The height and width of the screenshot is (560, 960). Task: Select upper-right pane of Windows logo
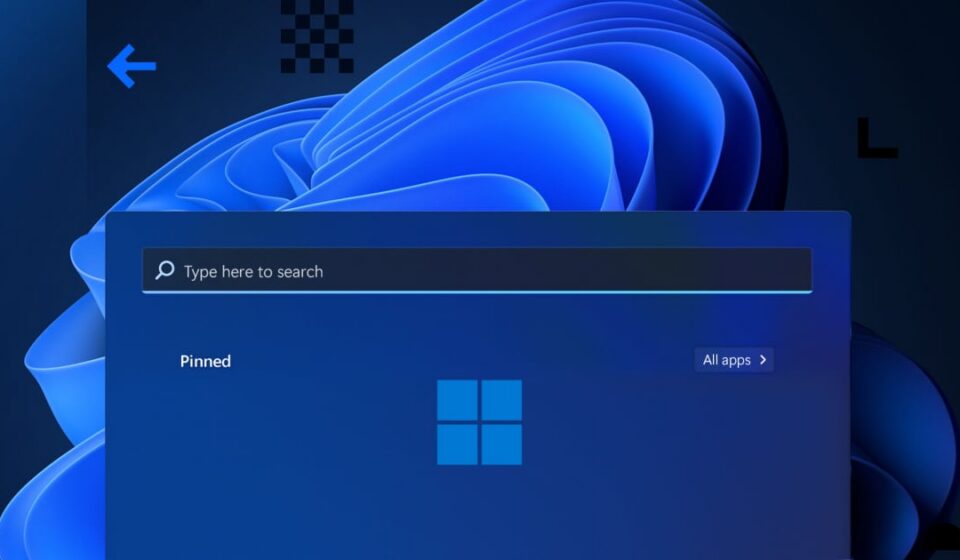click(502, 400)
